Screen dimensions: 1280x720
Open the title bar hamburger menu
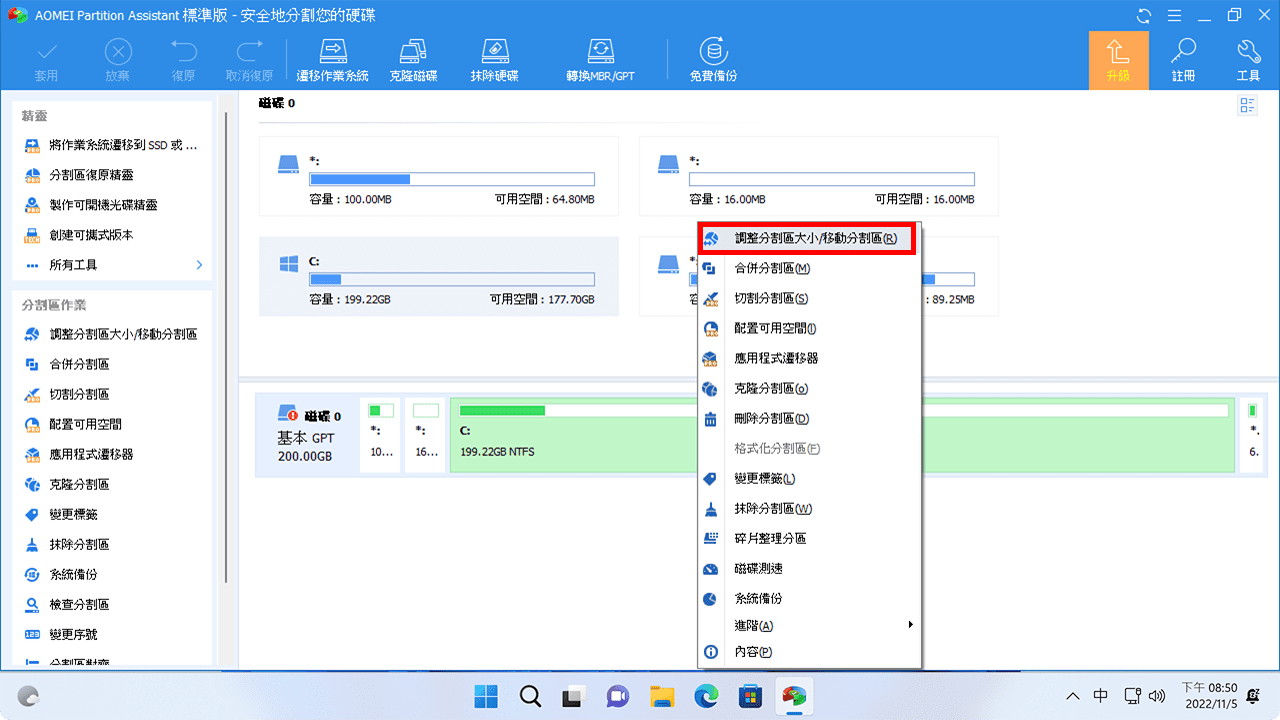click(1173, 15)
